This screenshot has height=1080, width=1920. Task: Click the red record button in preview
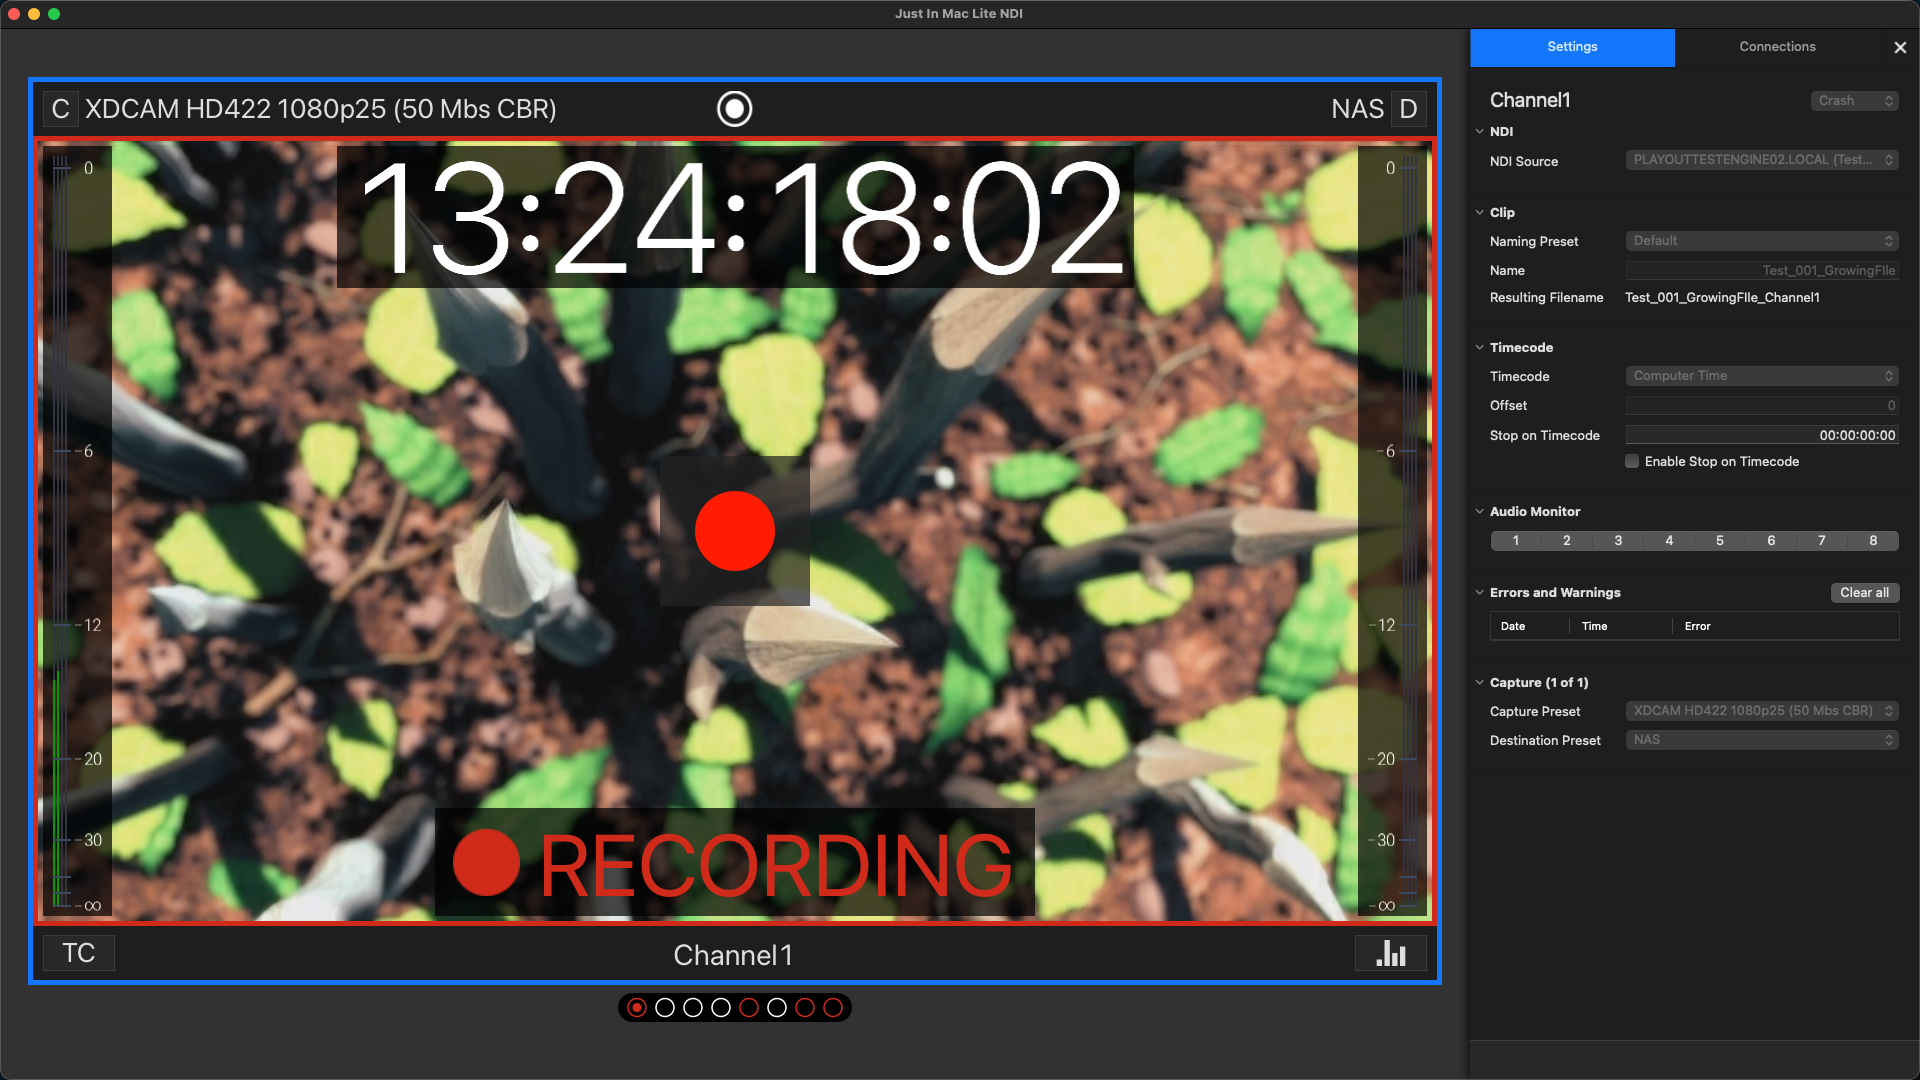pyautogui.click(x=734, y=531)
